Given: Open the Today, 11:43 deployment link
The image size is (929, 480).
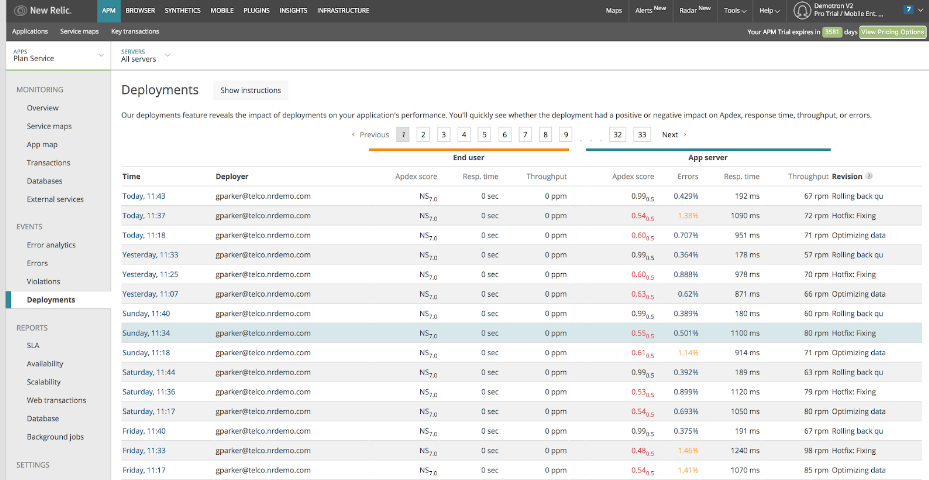Looking at the screenshot, I should tap(143, 196).
